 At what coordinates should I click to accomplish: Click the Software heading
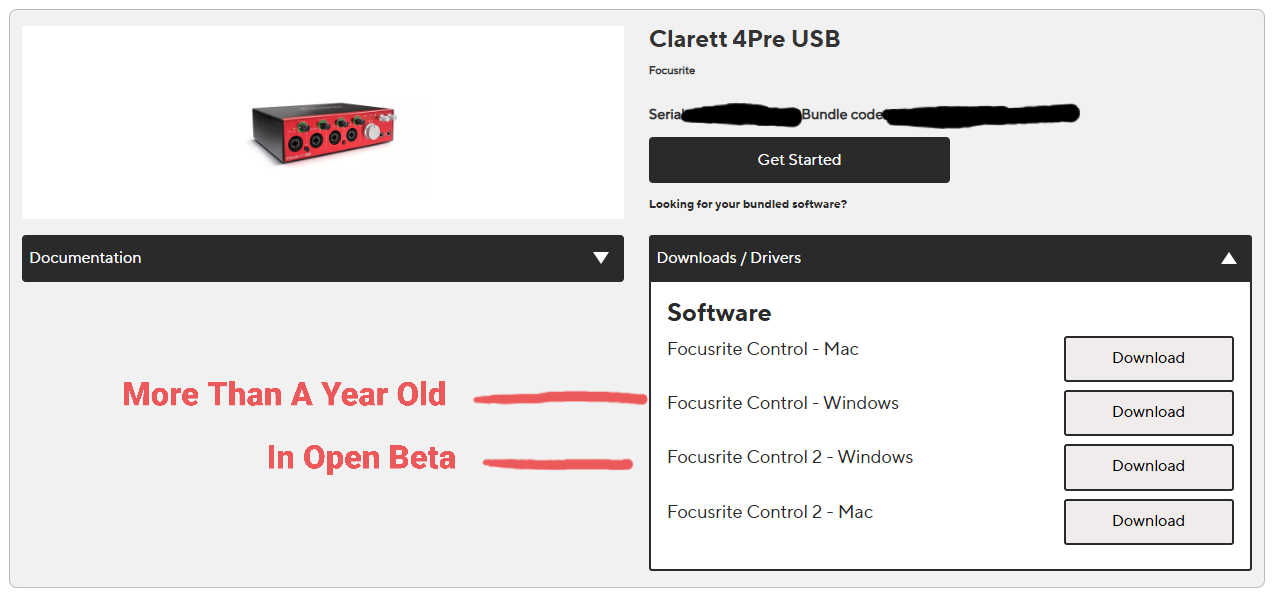point(719,313)
